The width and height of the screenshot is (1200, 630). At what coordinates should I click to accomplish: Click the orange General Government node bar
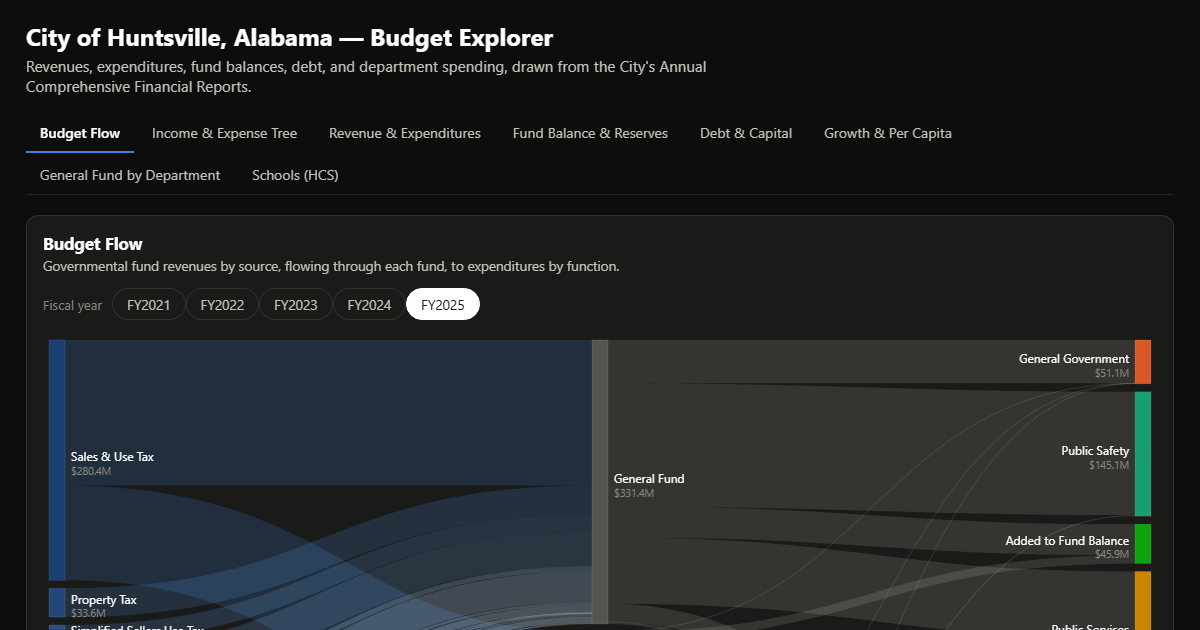pos(1143,362)
